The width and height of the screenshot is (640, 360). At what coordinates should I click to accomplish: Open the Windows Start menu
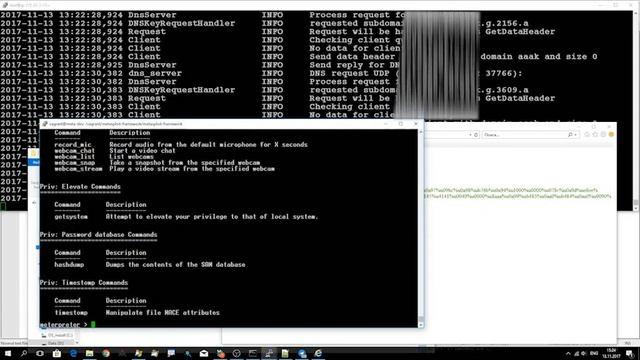8,353
